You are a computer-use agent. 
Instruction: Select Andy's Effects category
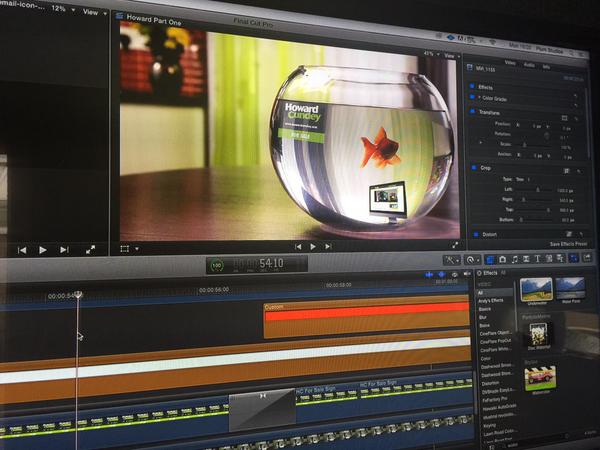coord(491,300)
